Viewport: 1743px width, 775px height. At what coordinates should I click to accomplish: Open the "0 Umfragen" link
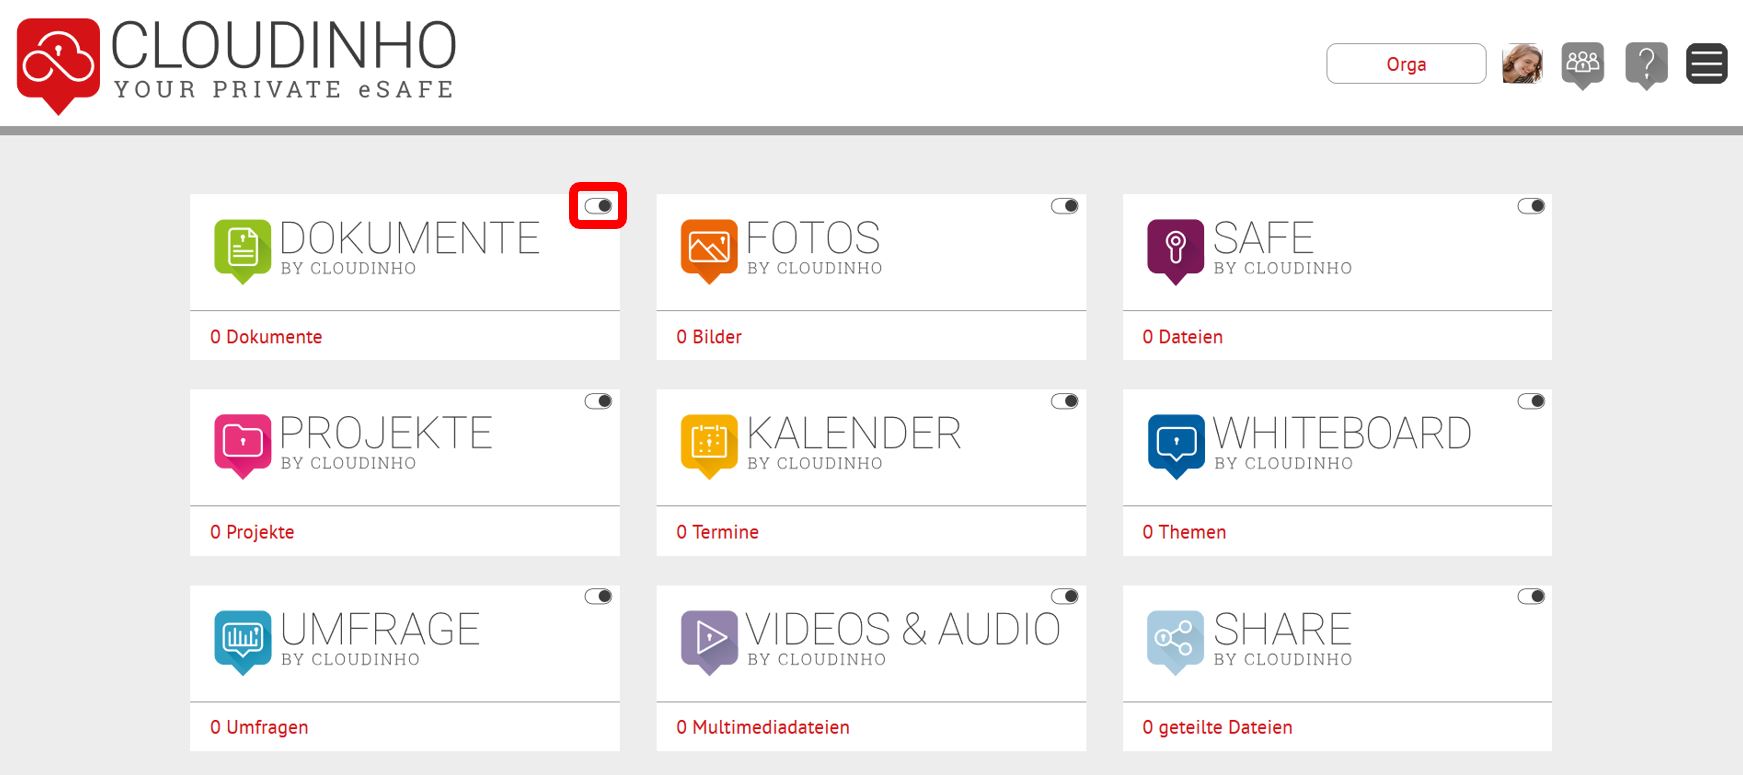pyautogui.click(x=259, y=727)
